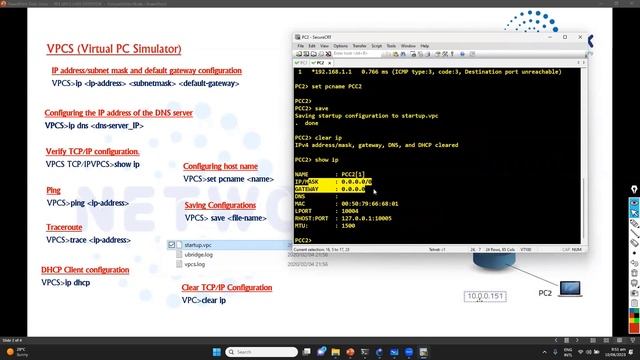Viewport: 640px width, 360px height.
Task: Click the Disconnect toolbar icon
Action: [x=328, y=54]
